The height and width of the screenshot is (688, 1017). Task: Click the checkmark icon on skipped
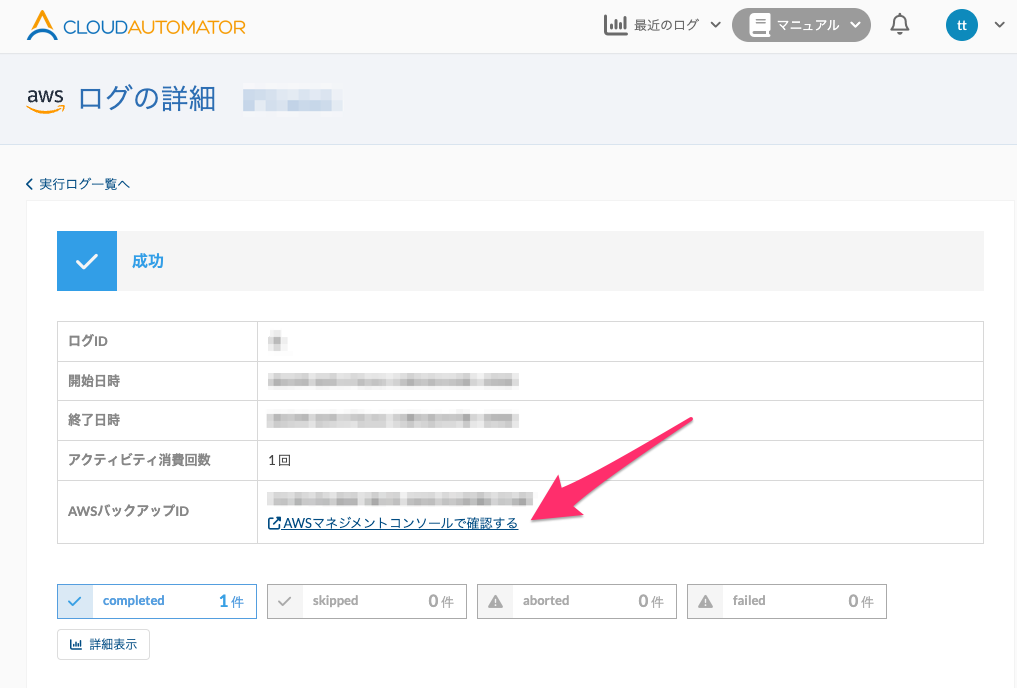tap(285, 602)
